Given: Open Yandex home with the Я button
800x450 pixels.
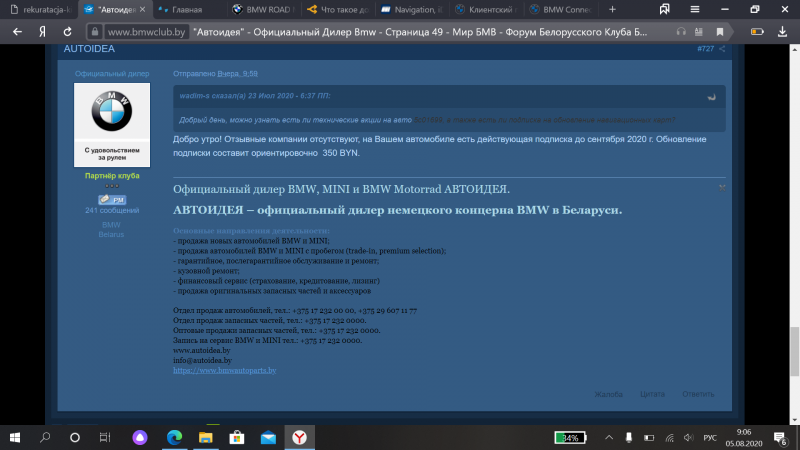Looking at the screenshot, I should [42, 32].
